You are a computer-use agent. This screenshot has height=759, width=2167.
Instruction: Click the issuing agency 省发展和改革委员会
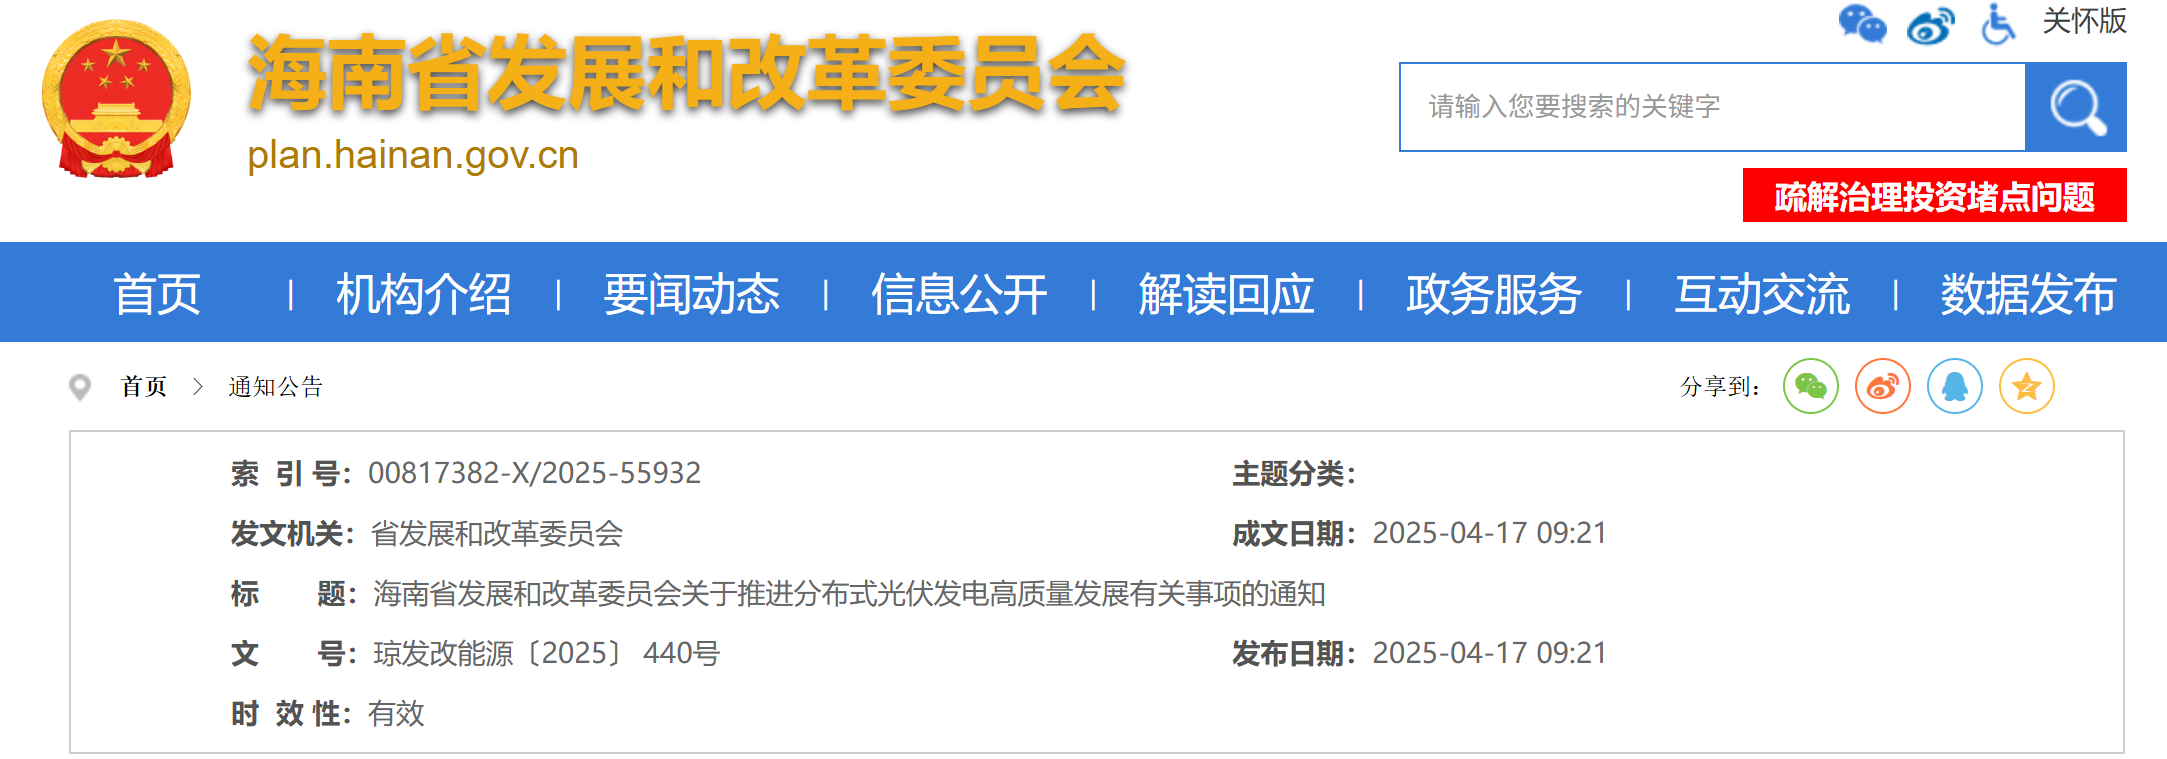[497, 533]
